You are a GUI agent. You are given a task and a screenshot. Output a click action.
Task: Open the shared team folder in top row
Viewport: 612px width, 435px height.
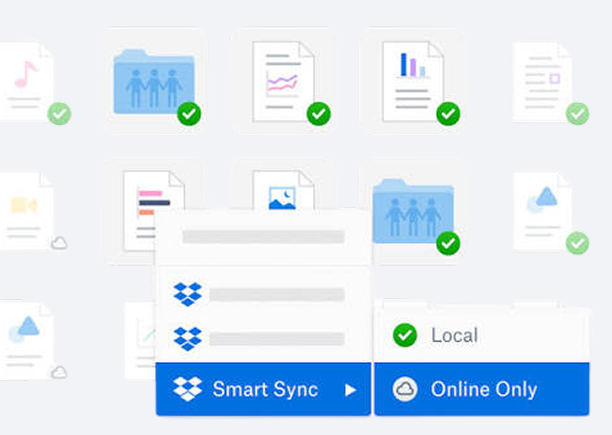pos(154,82)
